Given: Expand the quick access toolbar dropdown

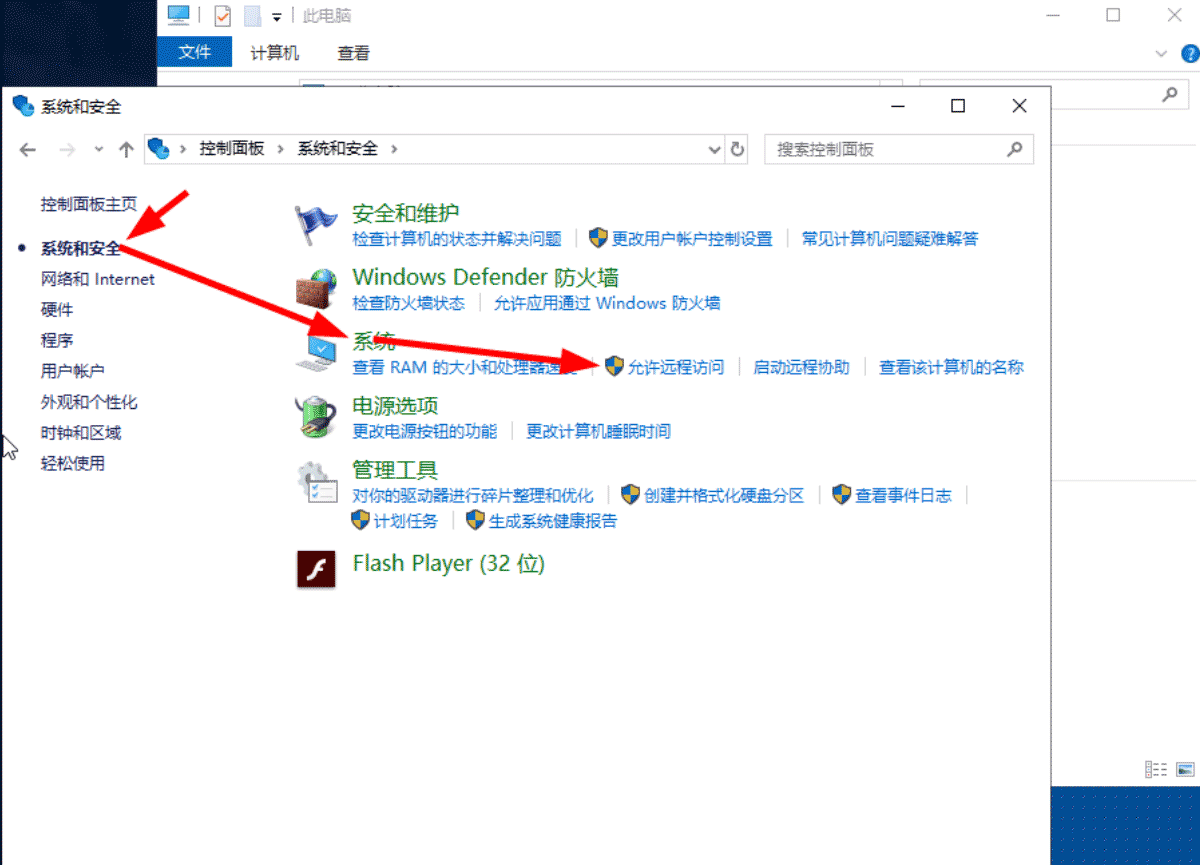Looking at the screenshot, I should tap(276, 17).
